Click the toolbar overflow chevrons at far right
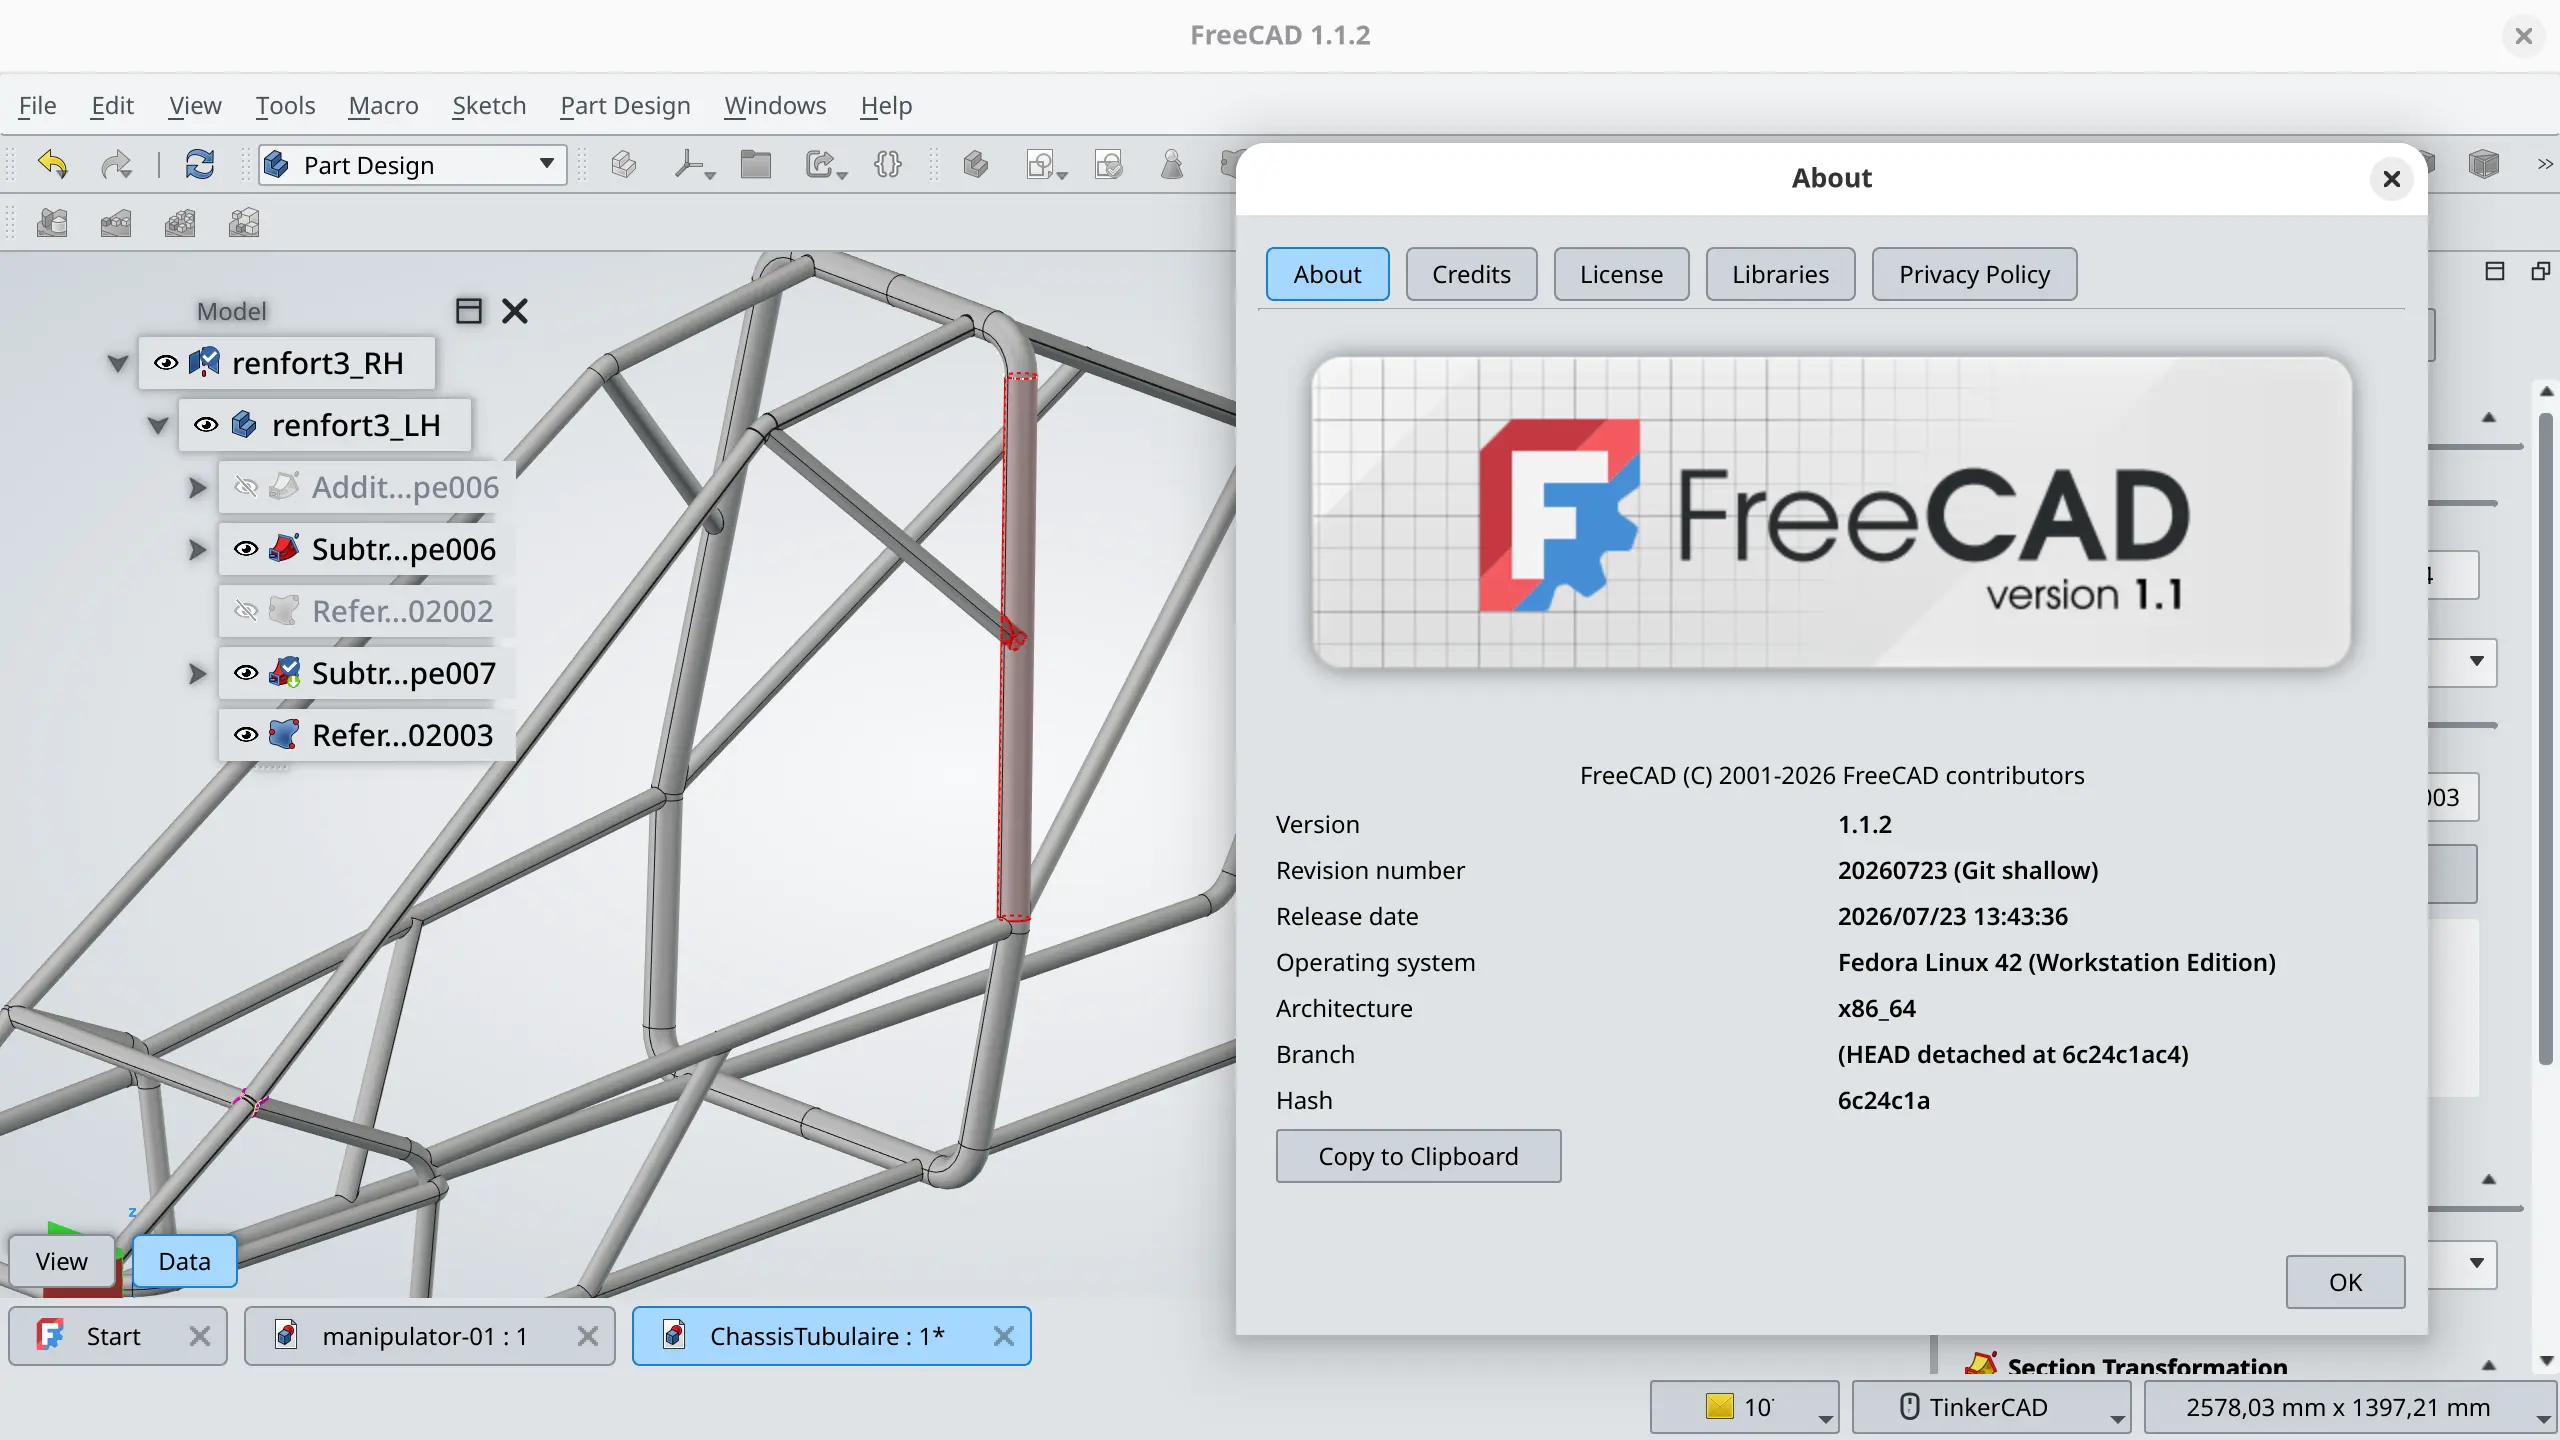 tap(2545, 164)
